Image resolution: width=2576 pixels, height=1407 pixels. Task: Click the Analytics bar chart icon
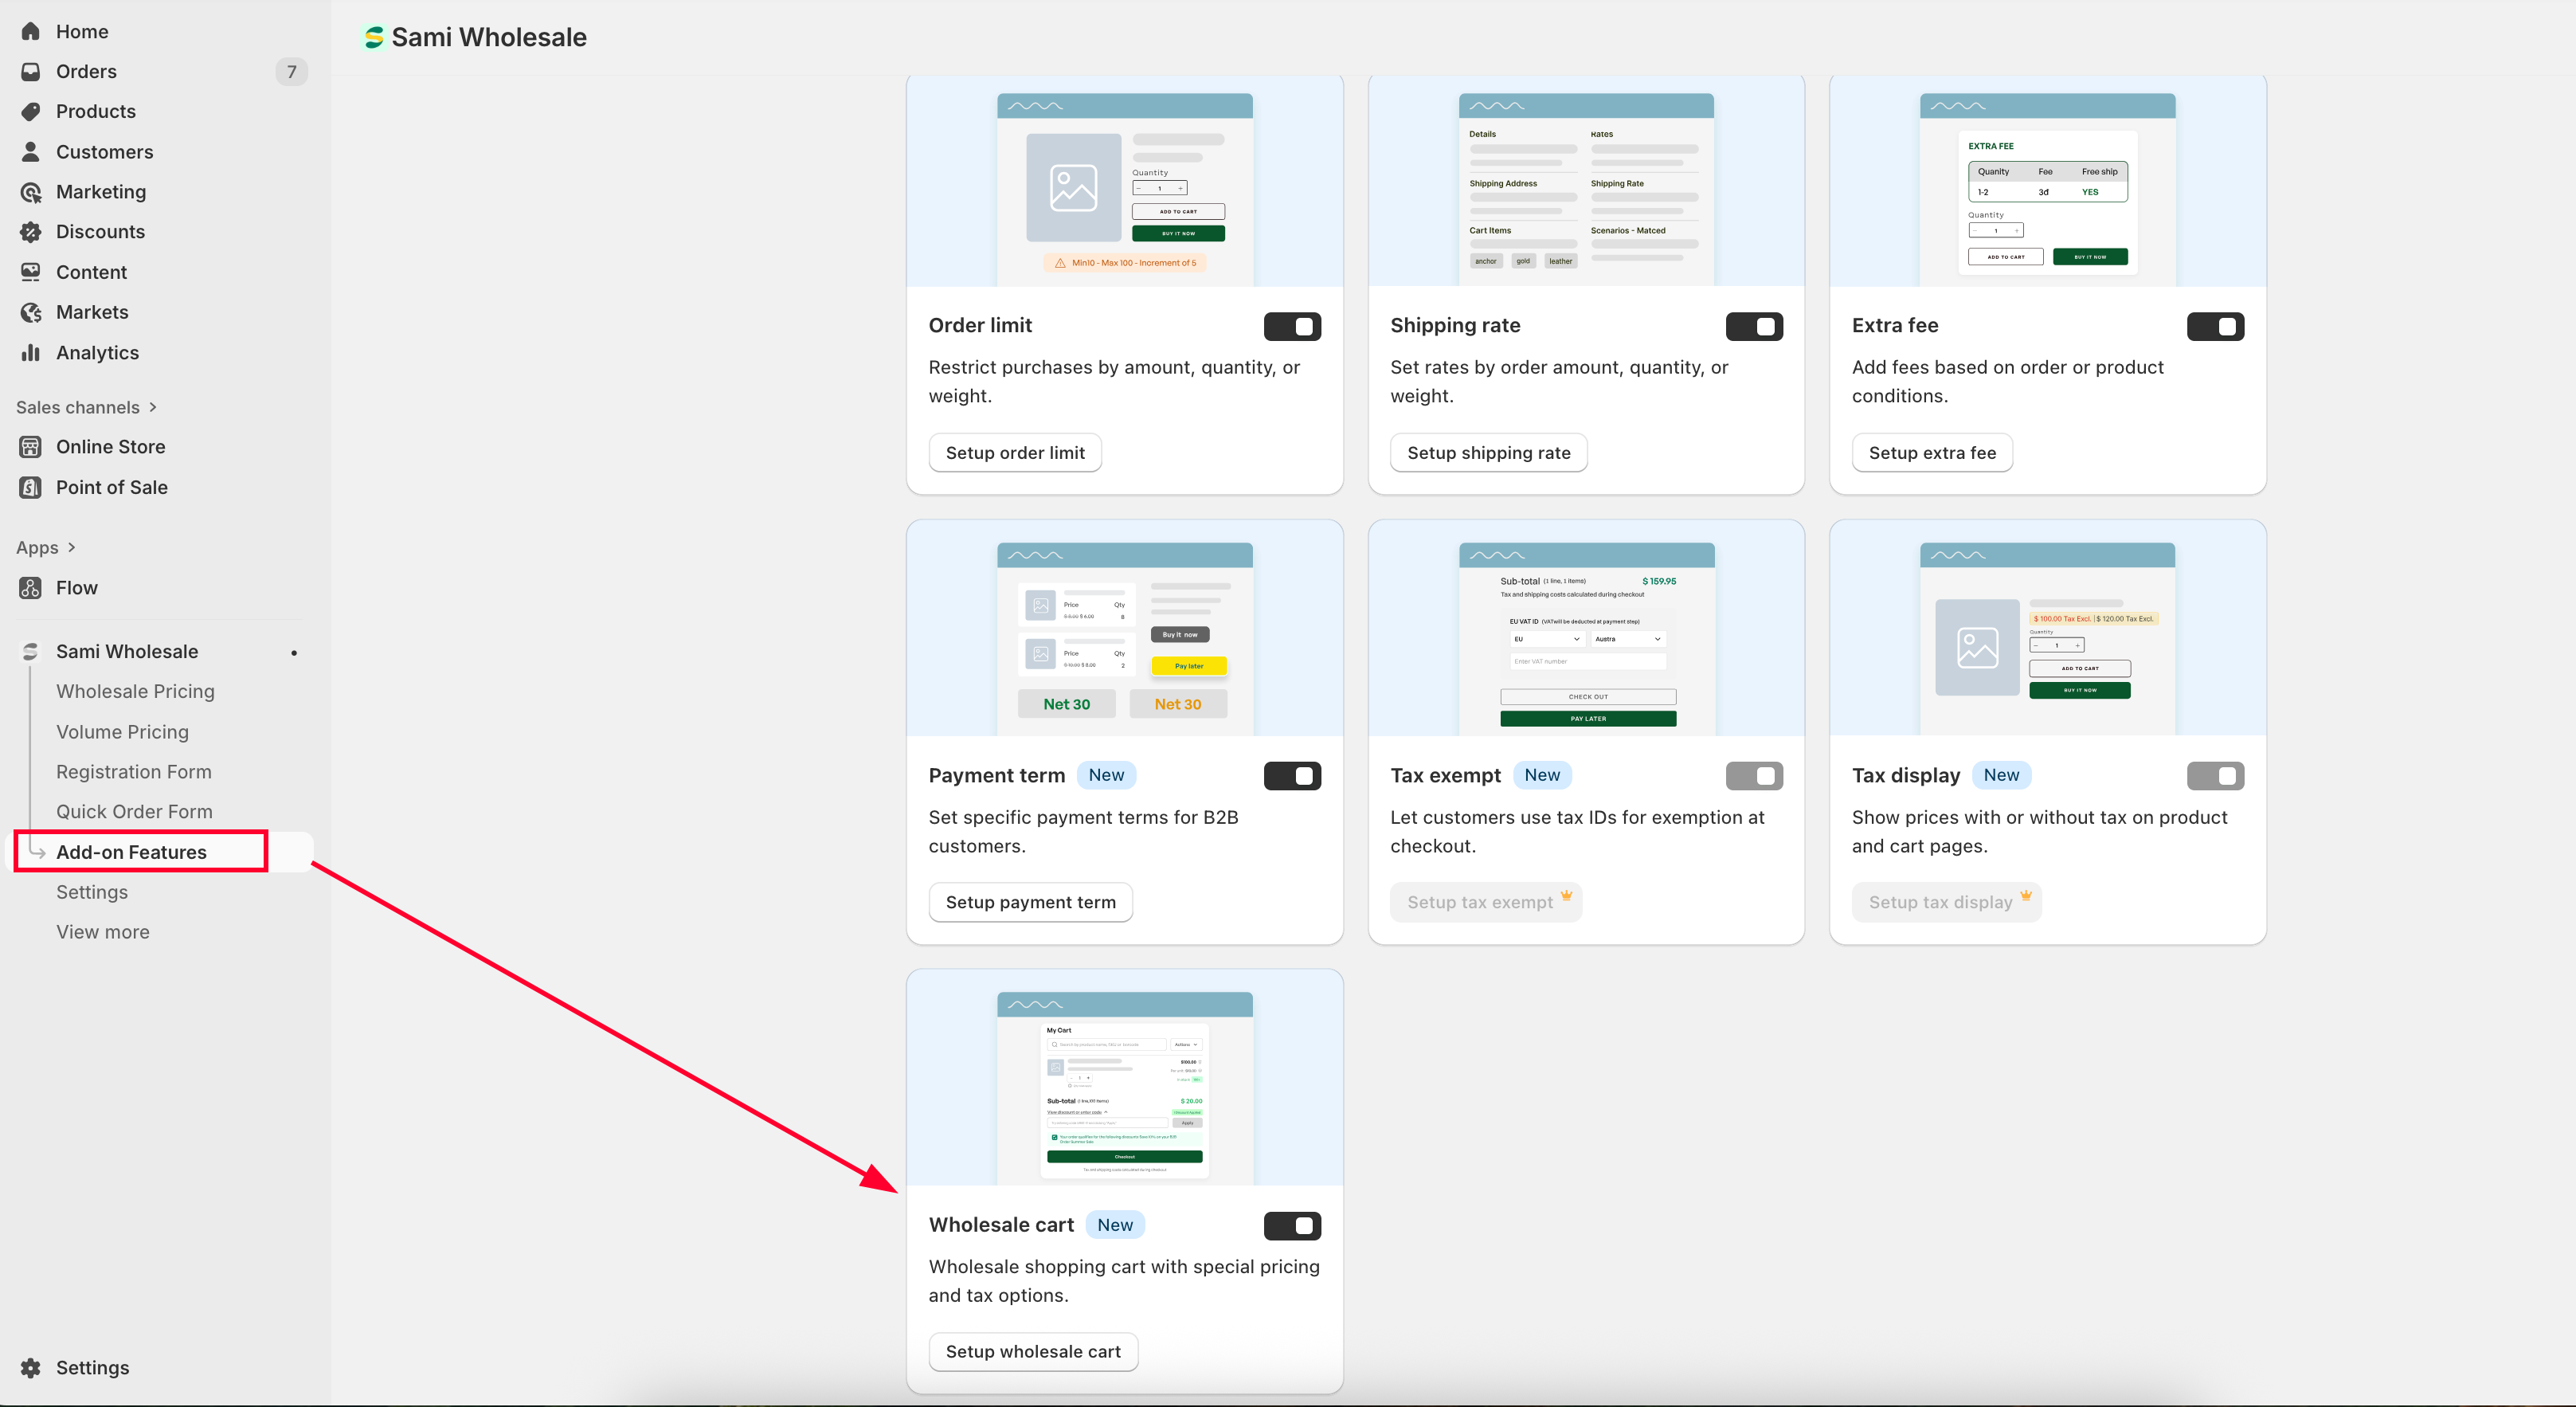[31, 352]
